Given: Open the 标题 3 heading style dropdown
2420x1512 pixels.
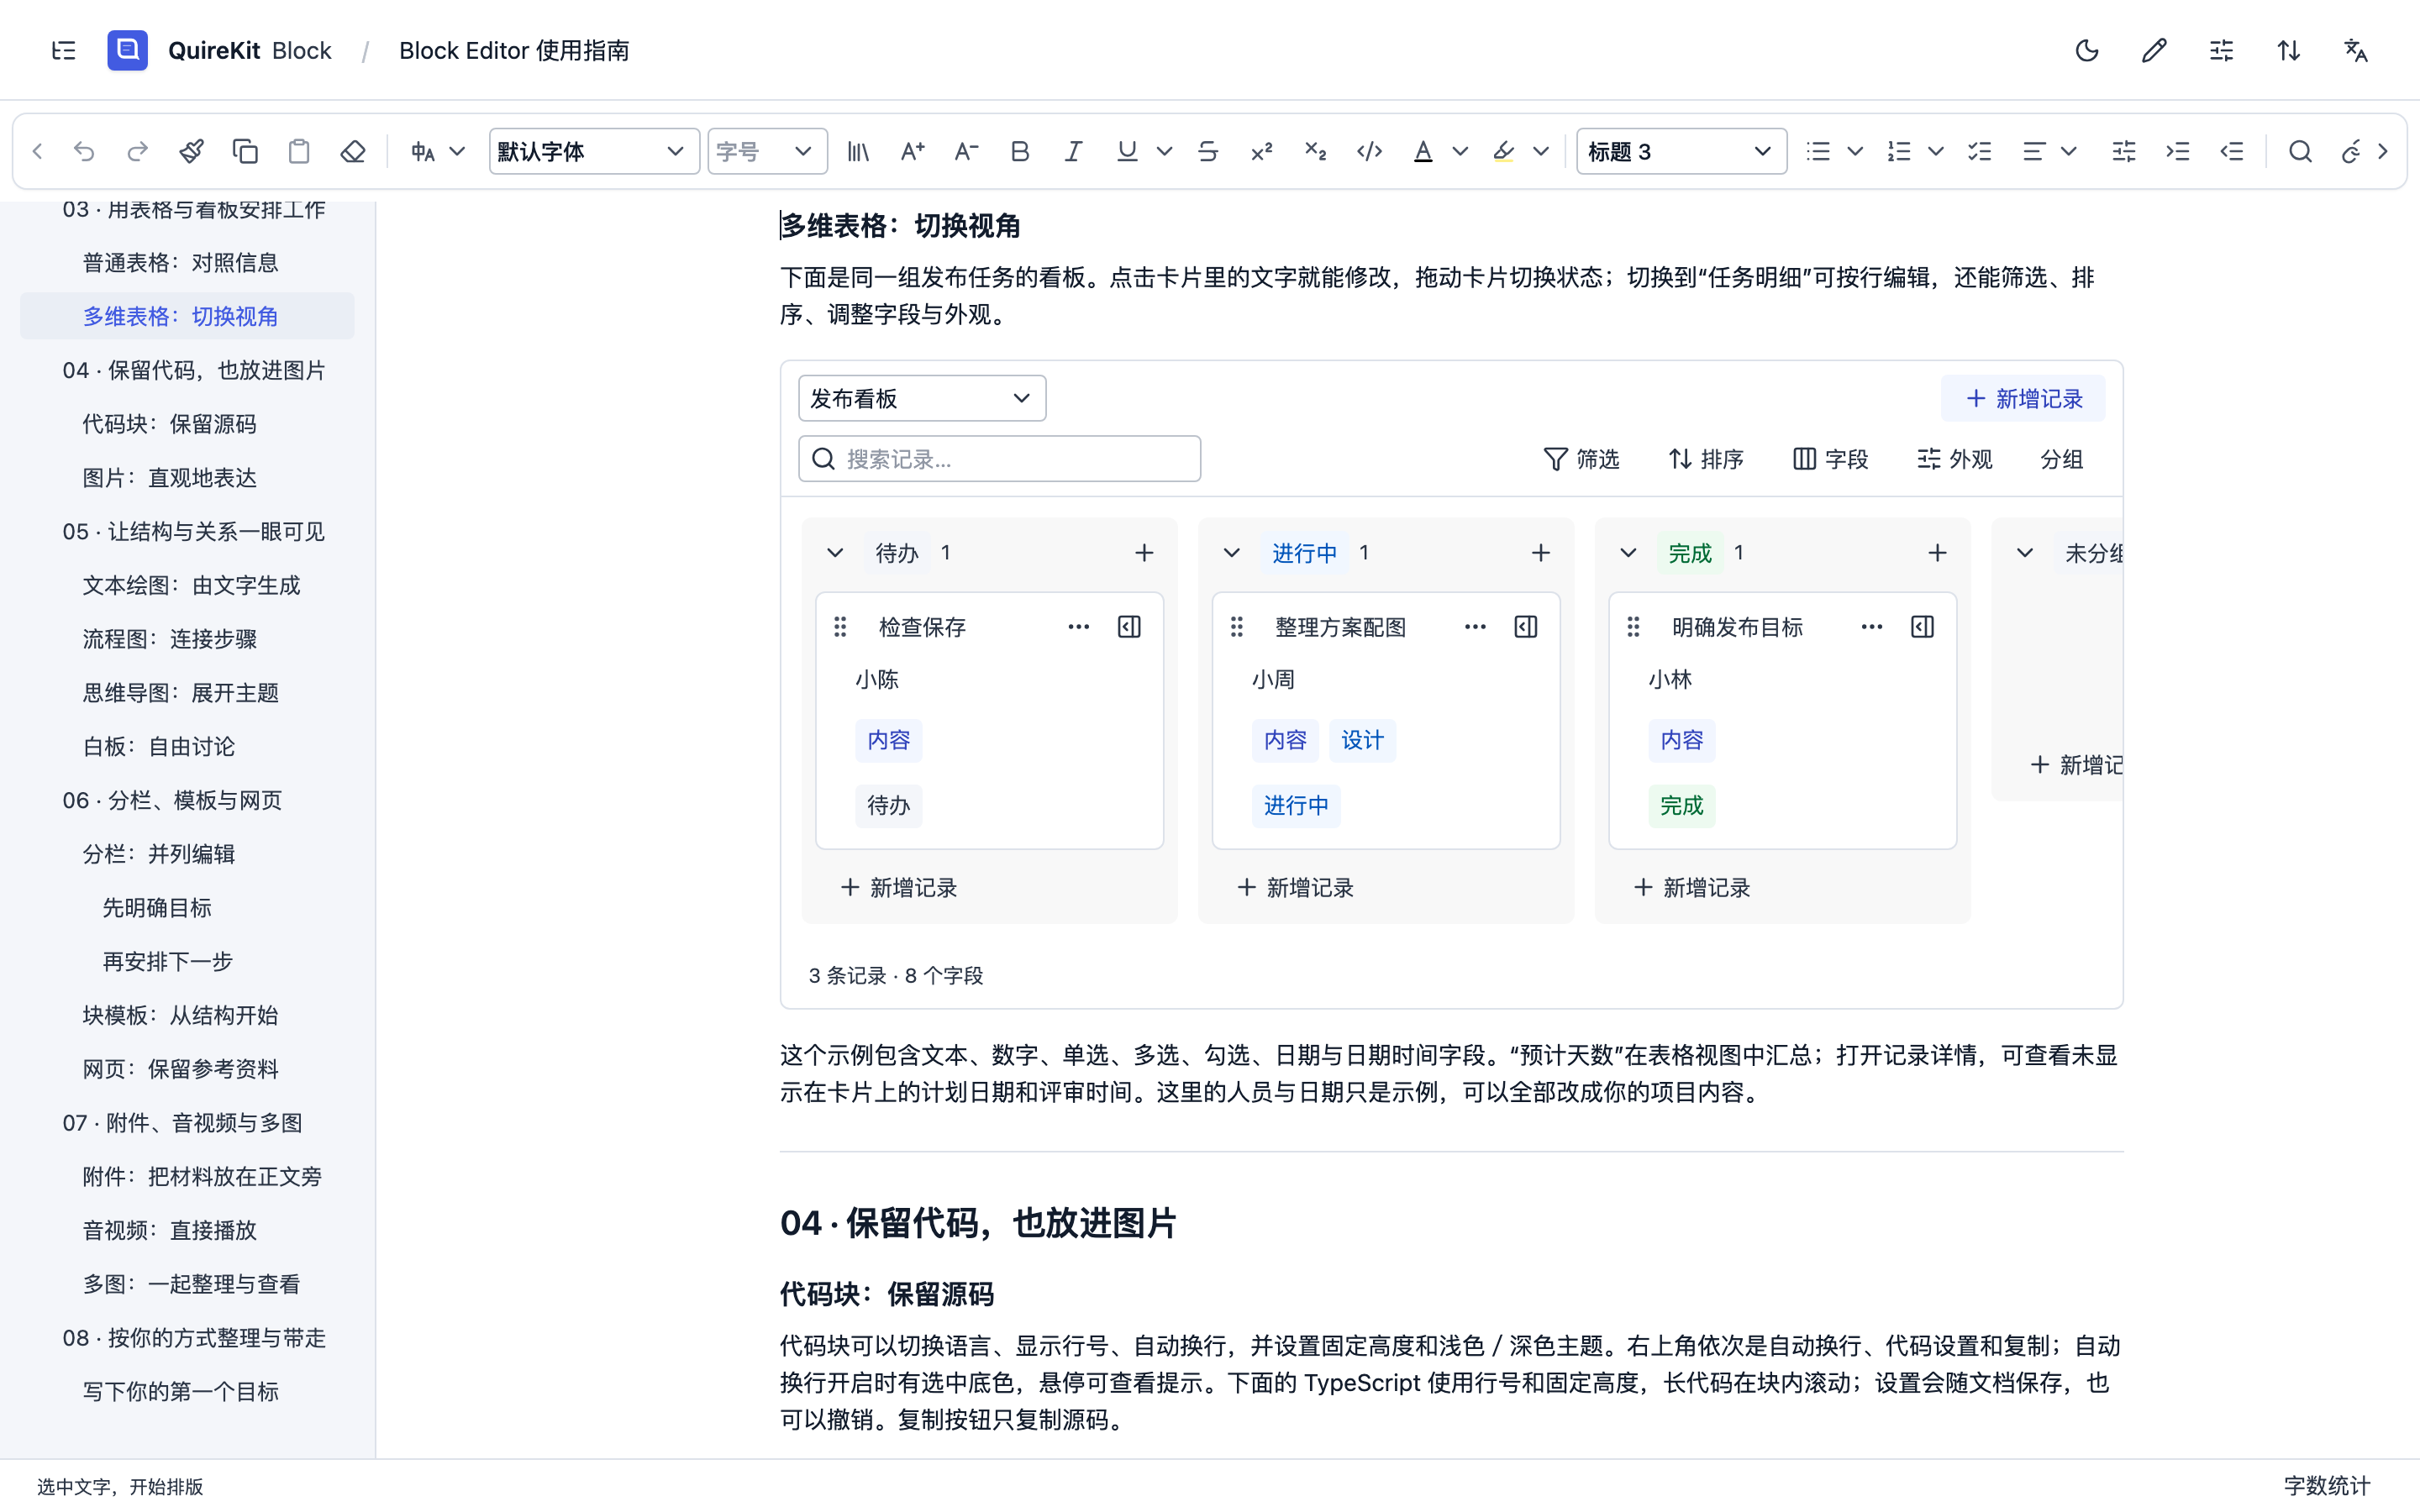Looking at the screenshot, I should click(1681, 151).
